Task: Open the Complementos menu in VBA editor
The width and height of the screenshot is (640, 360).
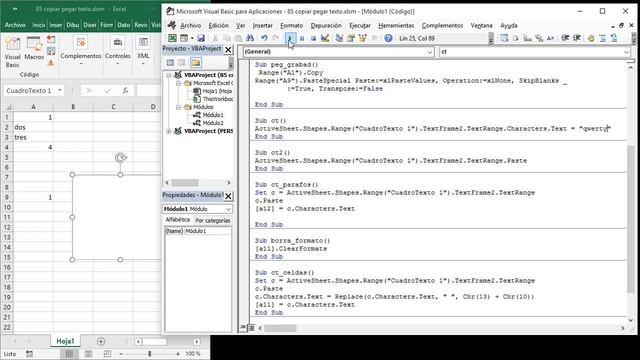Action: pyautogui.click(x=442, y=25)
